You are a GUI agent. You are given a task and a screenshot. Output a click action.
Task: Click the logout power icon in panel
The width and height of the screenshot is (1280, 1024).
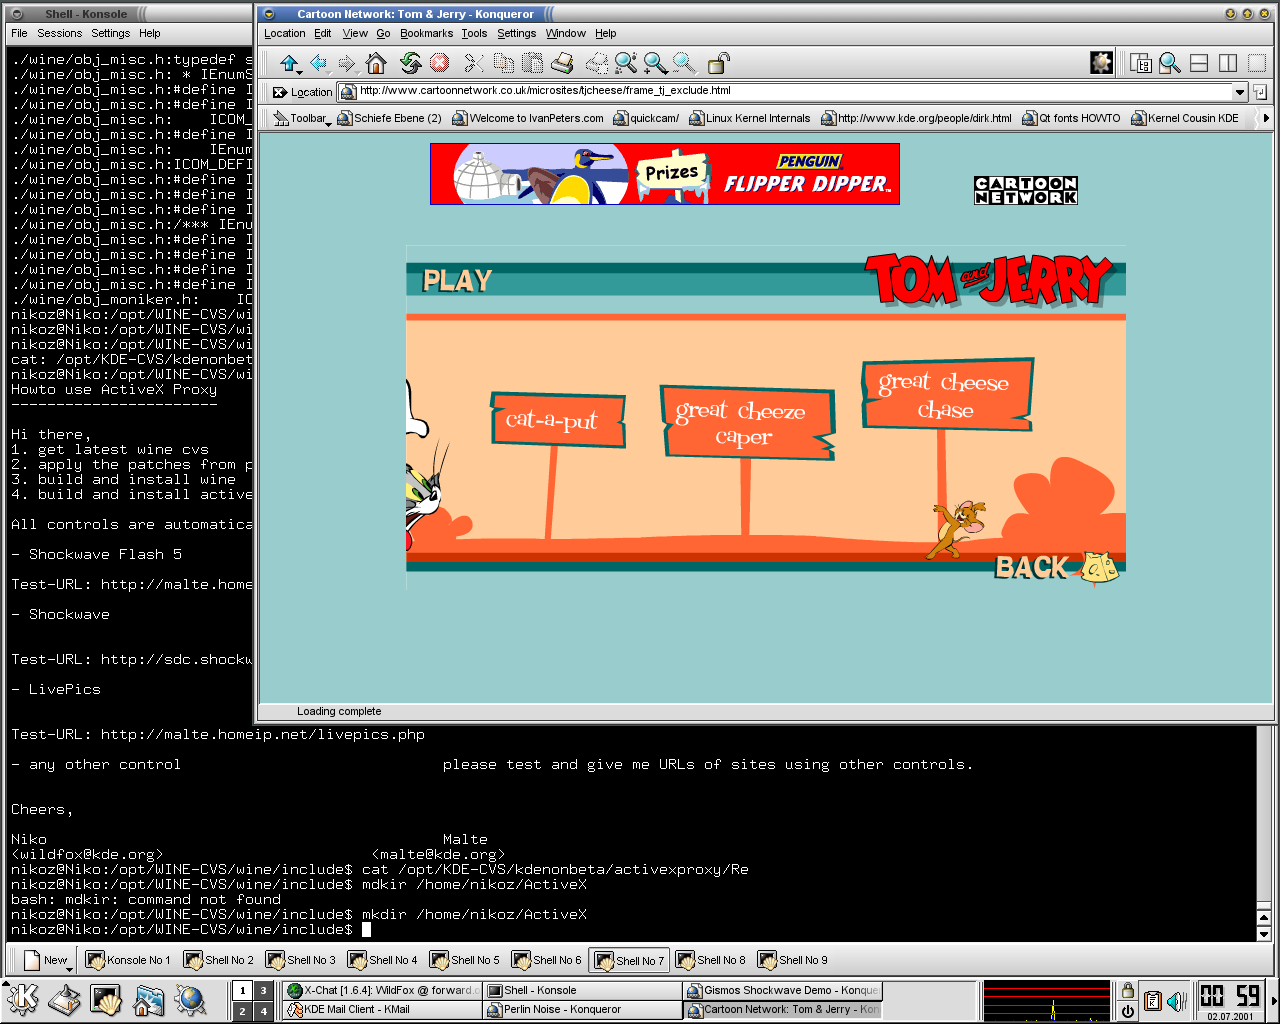click(x=1128, y=1011)
